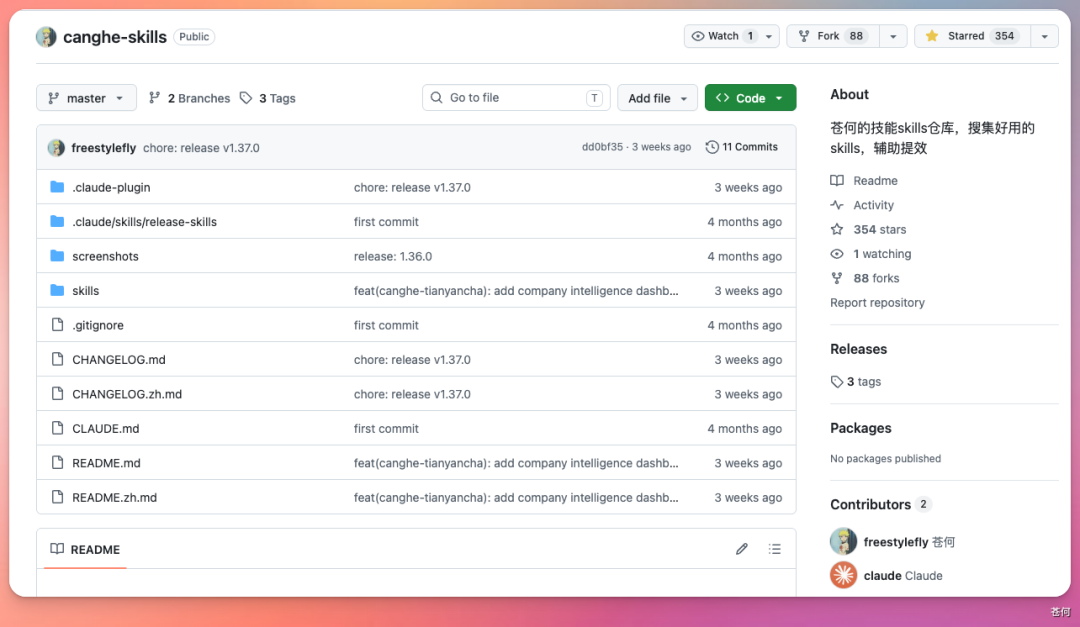Open the CHANGELOG.zh.md file
1080x627 pixels.
[127, 394]
